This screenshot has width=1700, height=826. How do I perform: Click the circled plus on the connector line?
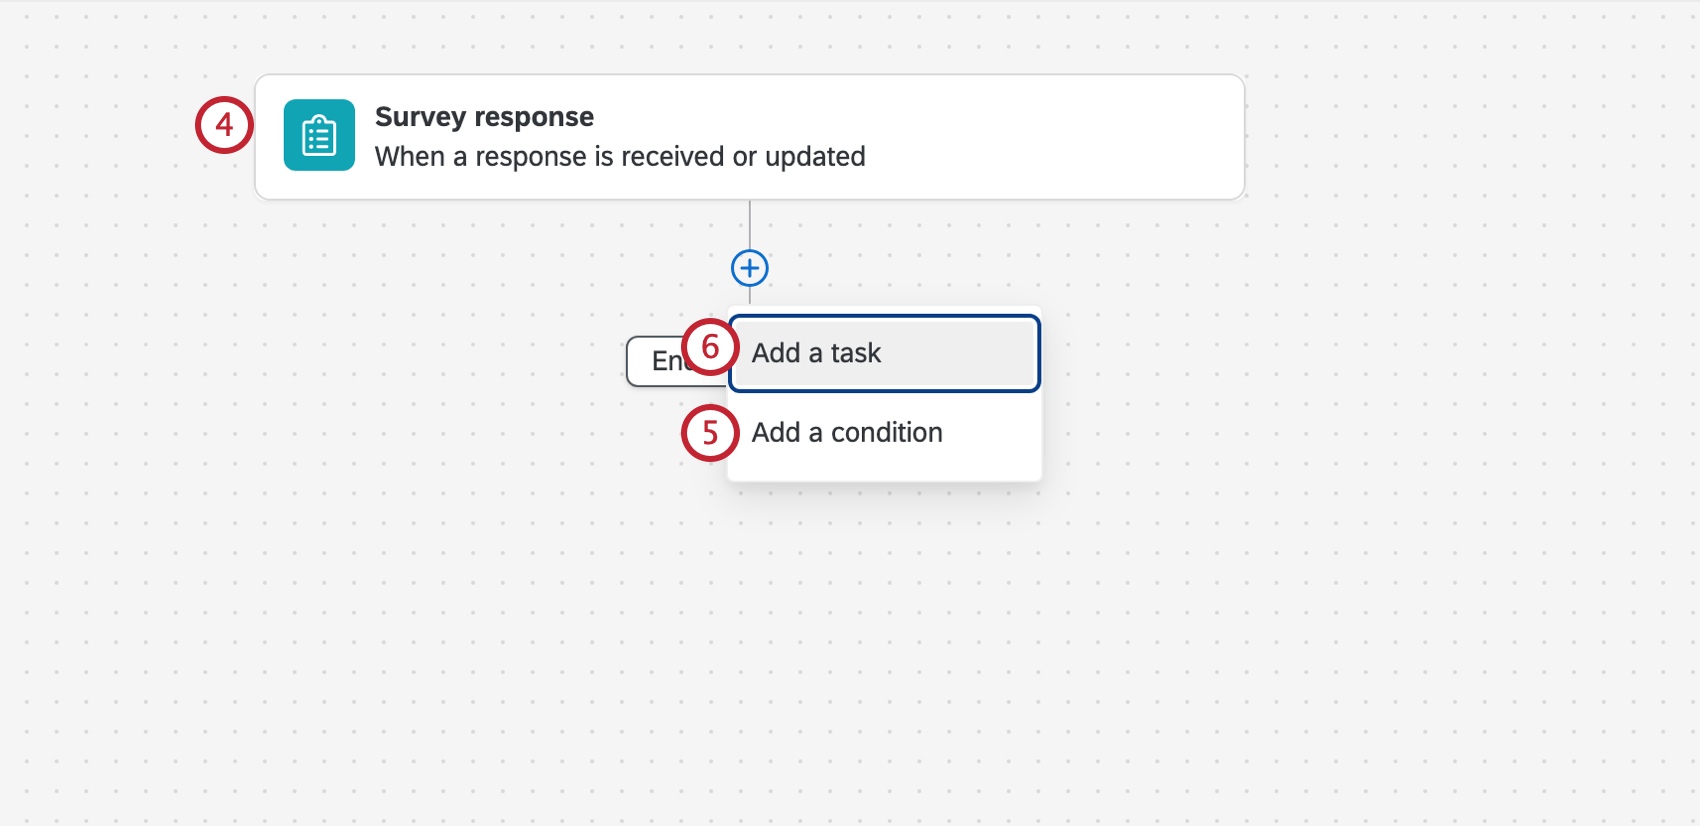[749, 268]
